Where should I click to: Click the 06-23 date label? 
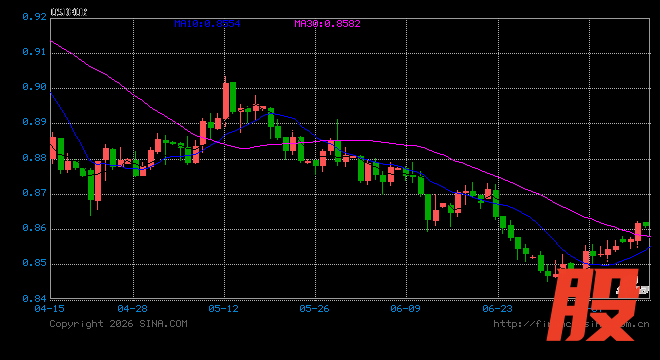(x=498, y=309)
